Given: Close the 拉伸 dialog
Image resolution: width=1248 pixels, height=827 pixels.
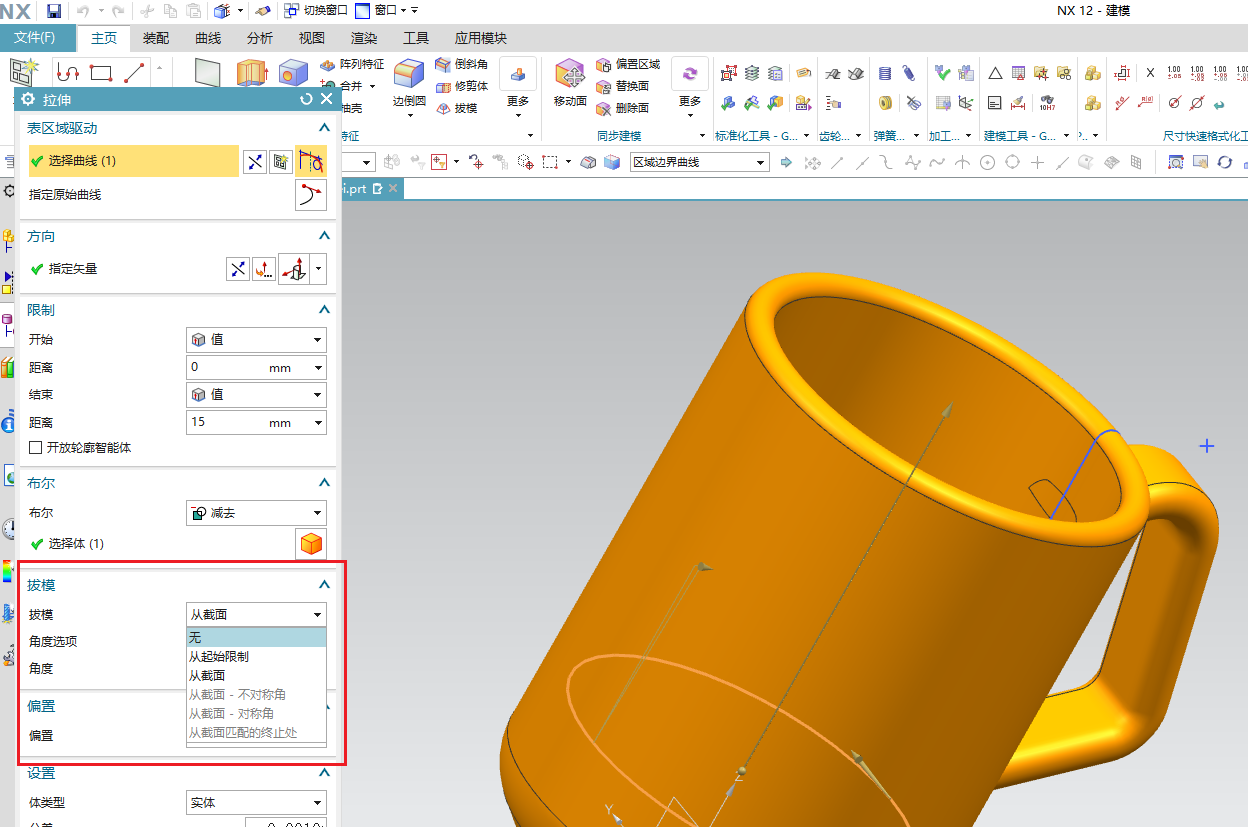Looking at the screenshot, I should 326,99.
